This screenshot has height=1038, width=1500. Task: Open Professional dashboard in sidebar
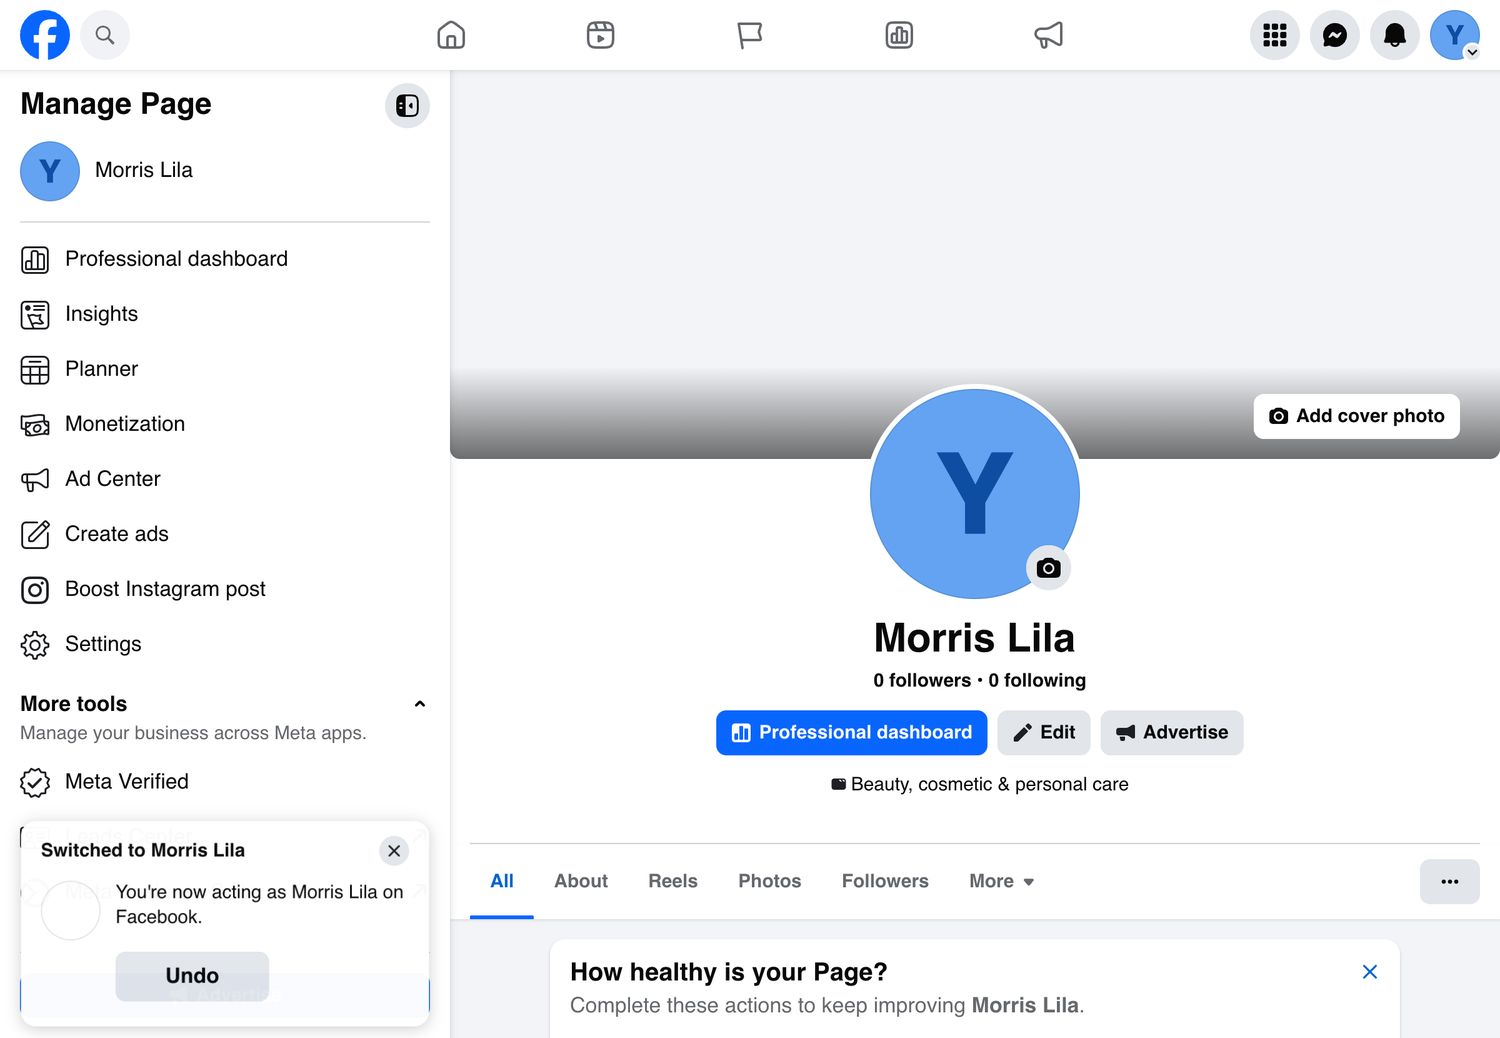(x=225, y=259)
